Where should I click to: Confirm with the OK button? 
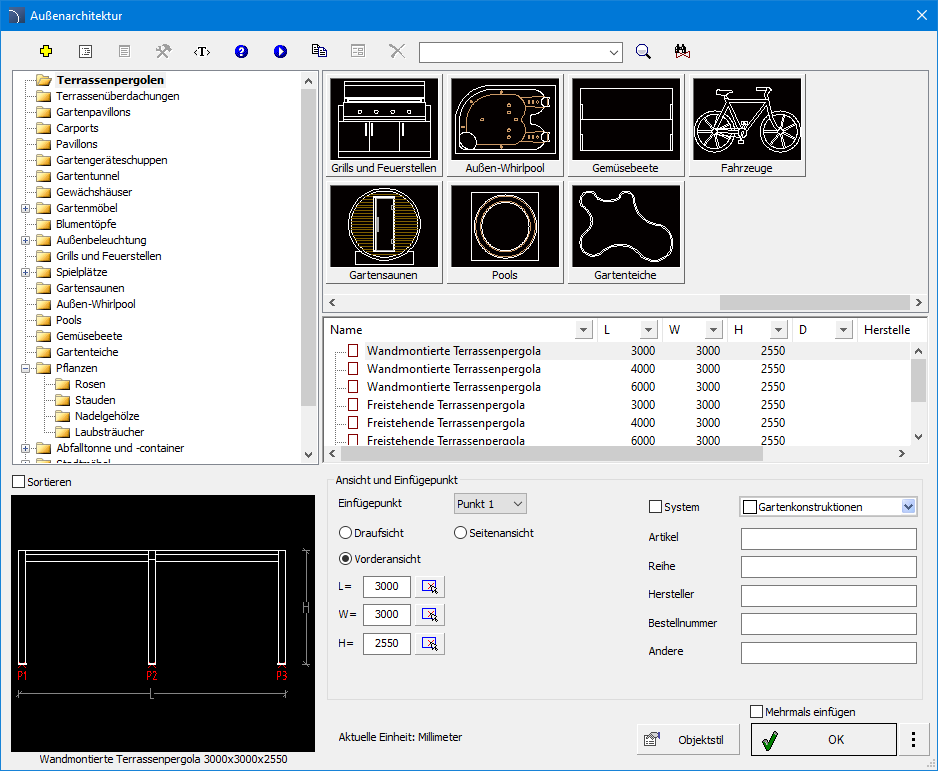(823, 740)
